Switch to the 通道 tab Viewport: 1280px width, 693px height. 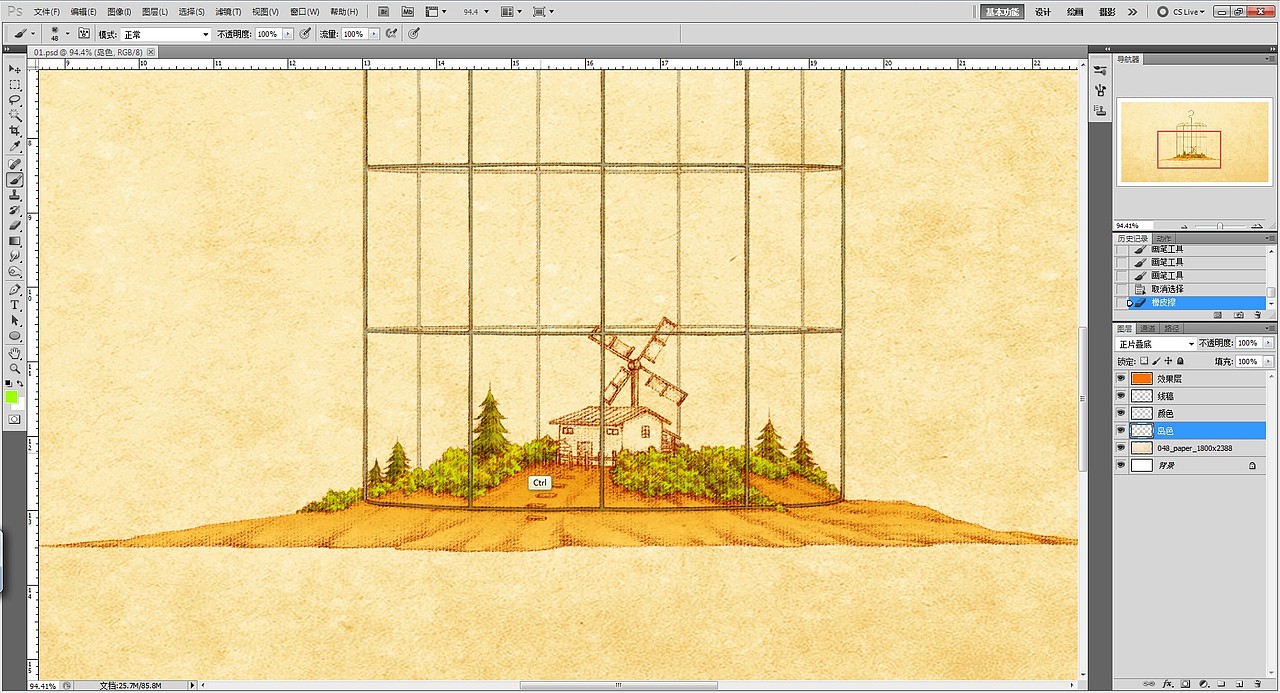pos(1148,328)
